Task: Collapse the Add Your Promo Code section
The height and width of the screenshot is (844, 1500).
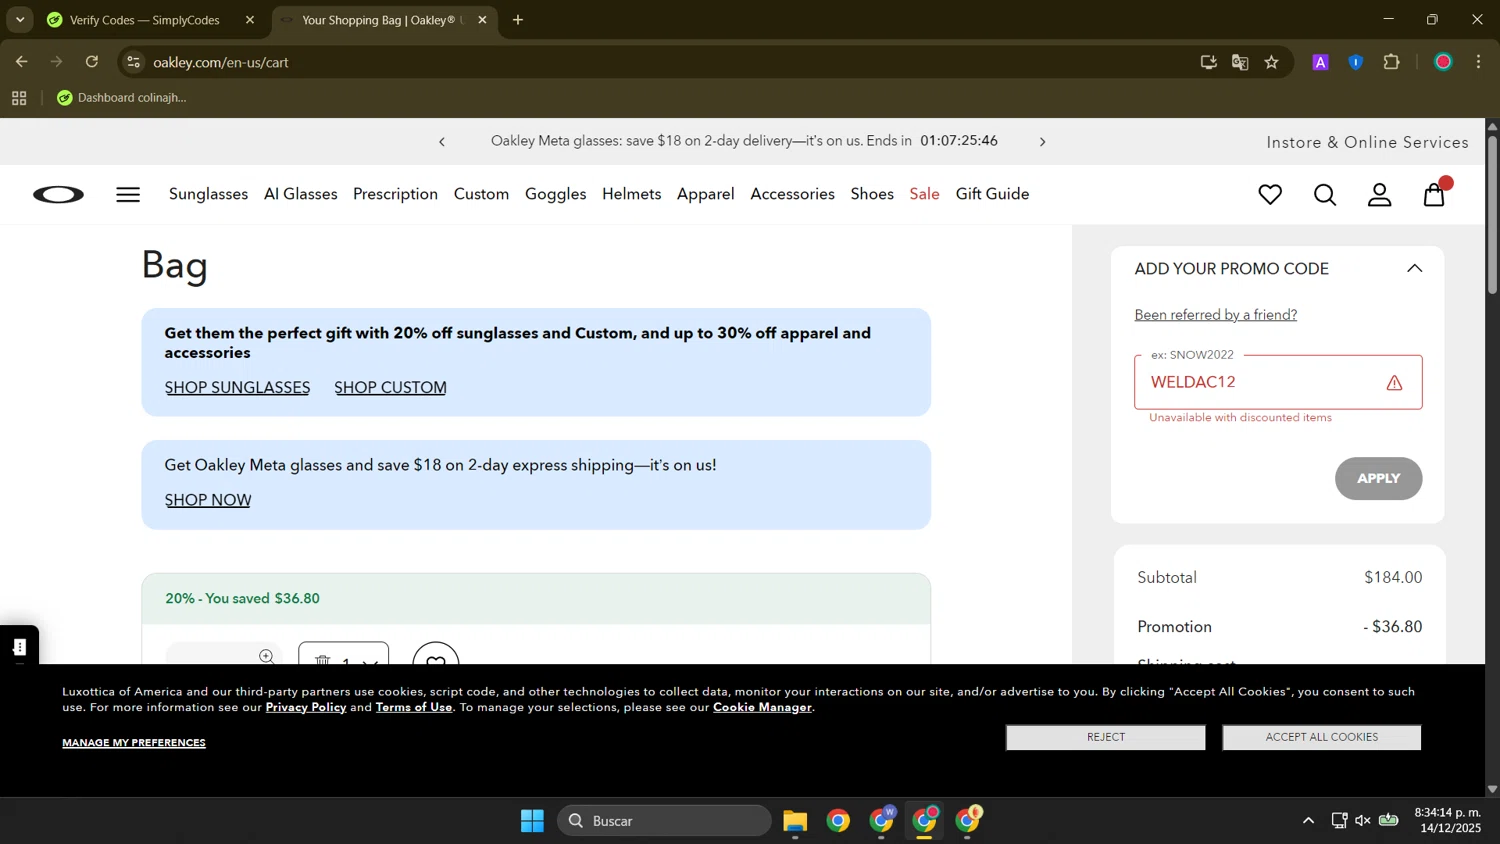Action: coord(1414,268)
